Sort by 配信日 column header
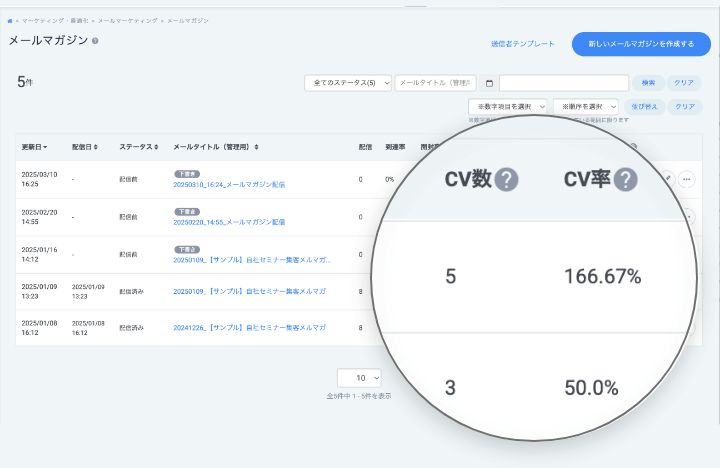 [x=86, y=147]
